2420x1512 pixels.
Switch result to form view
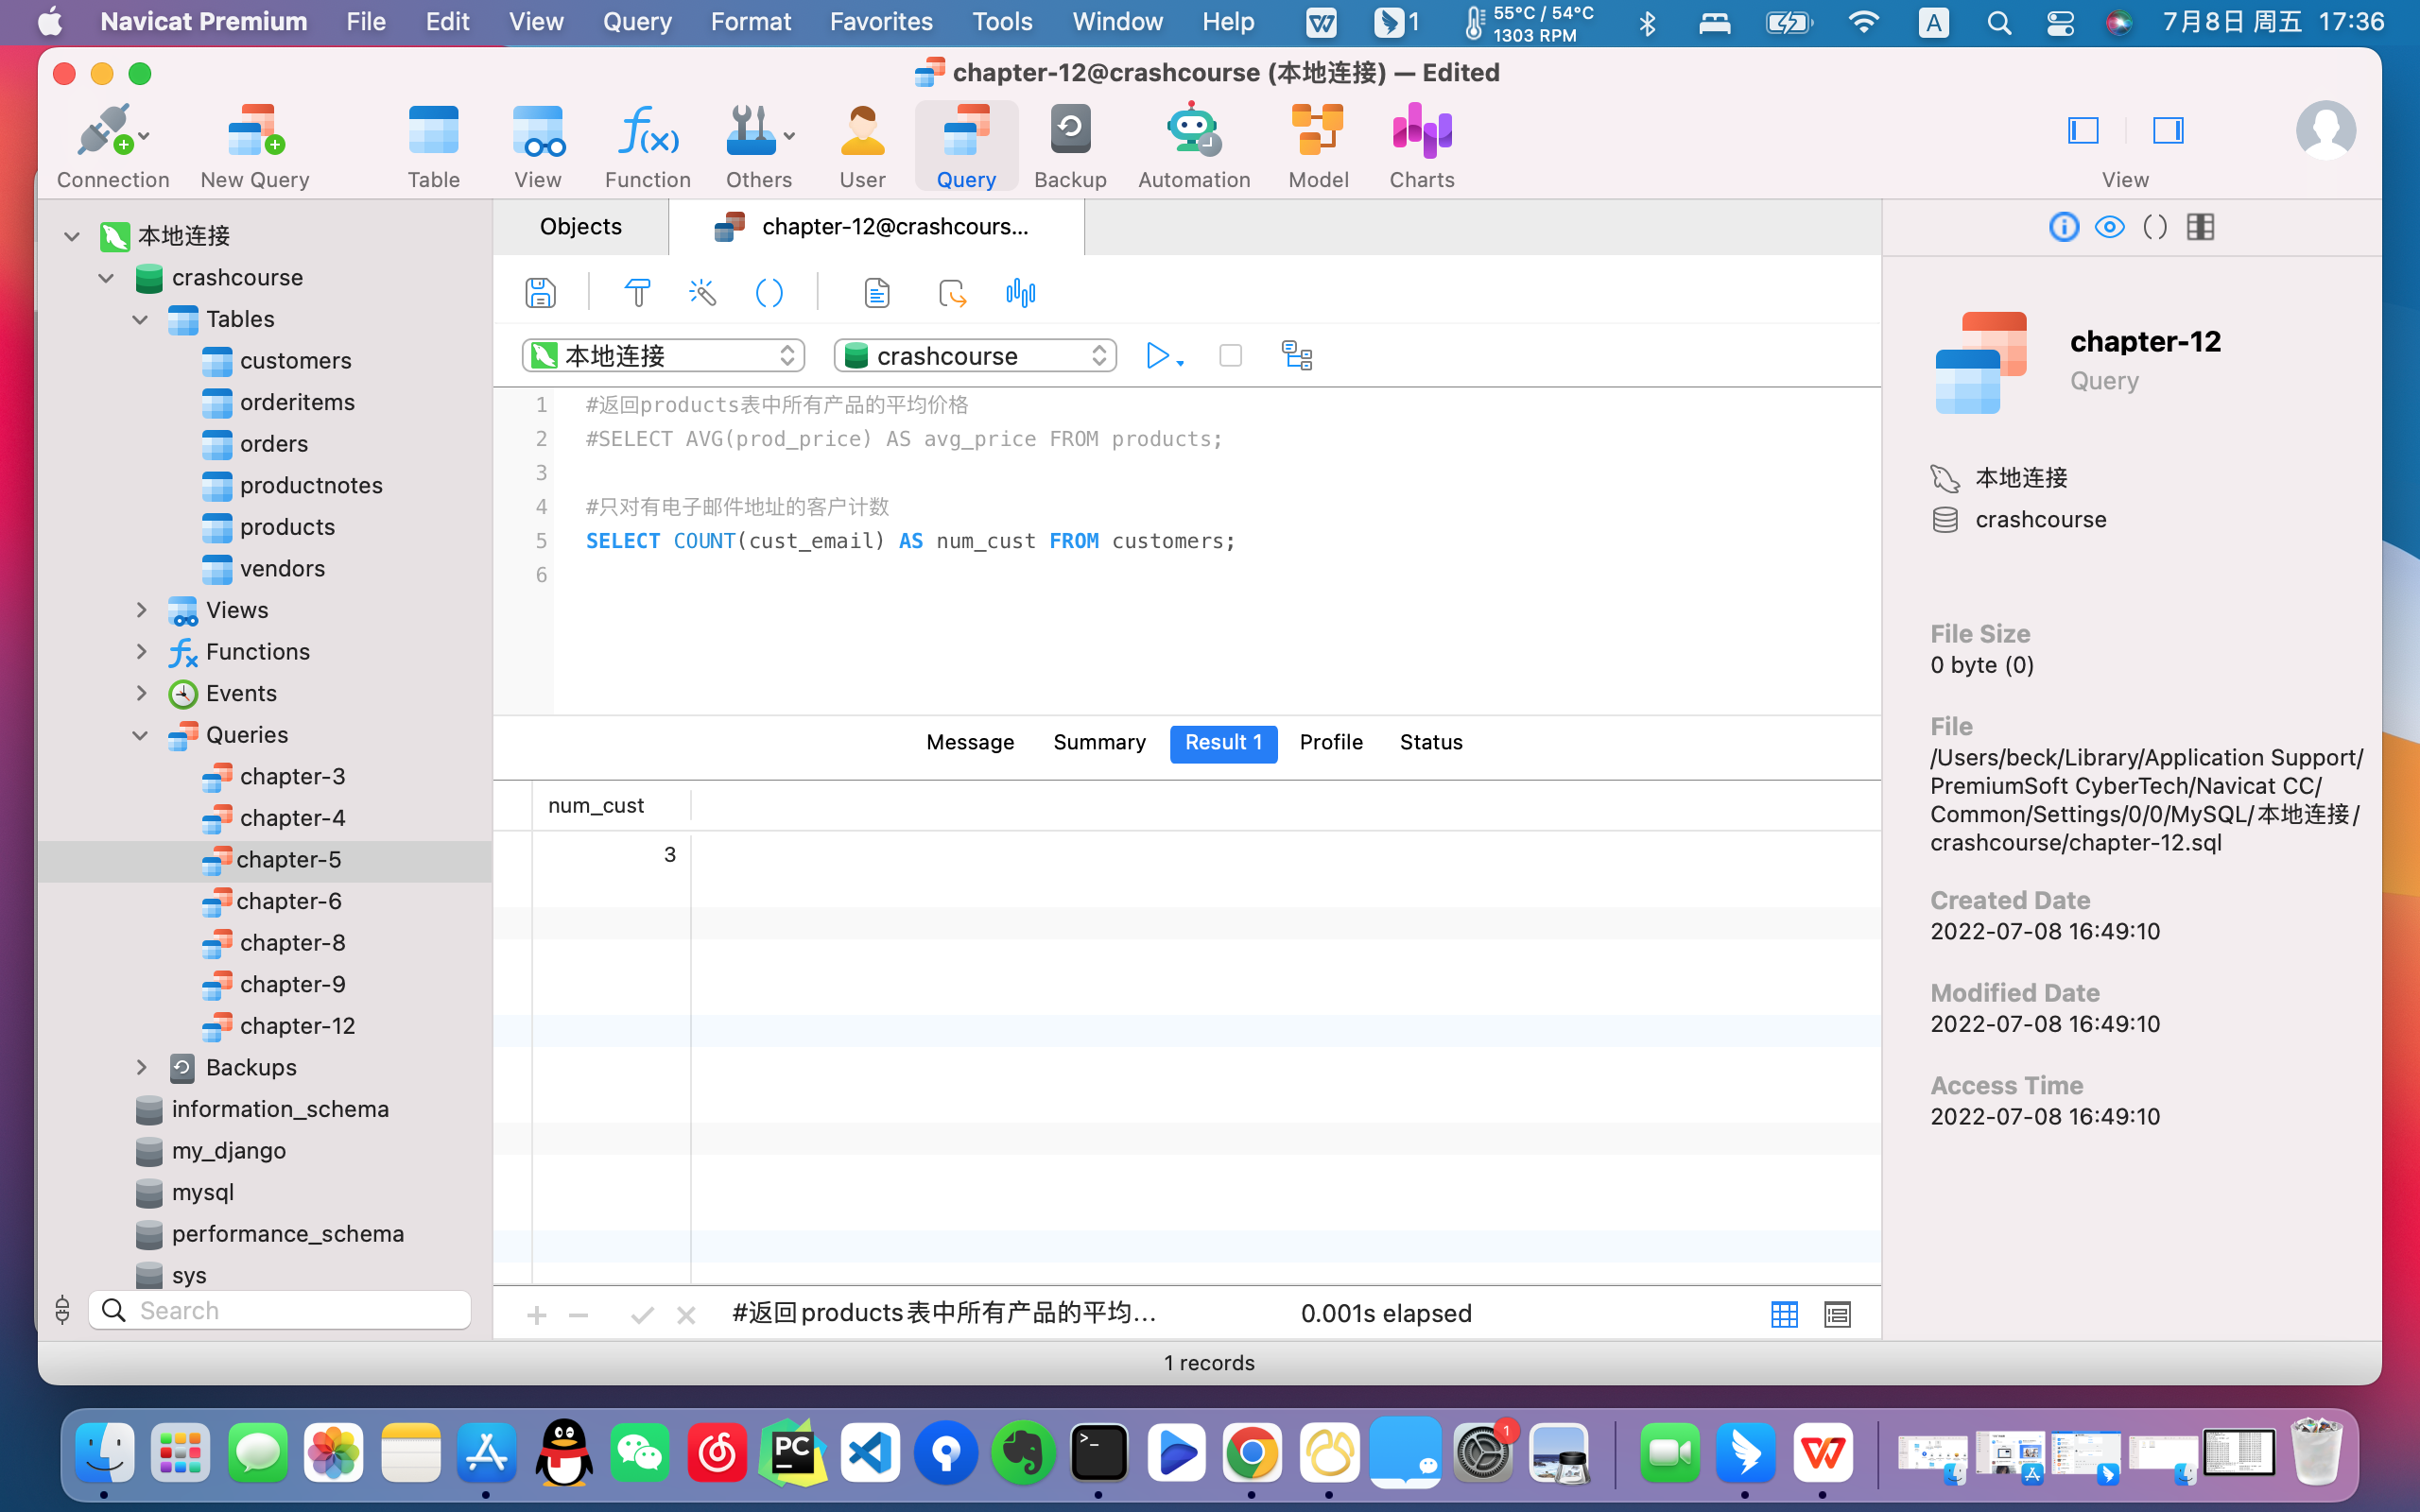tap(1837, 1314)
